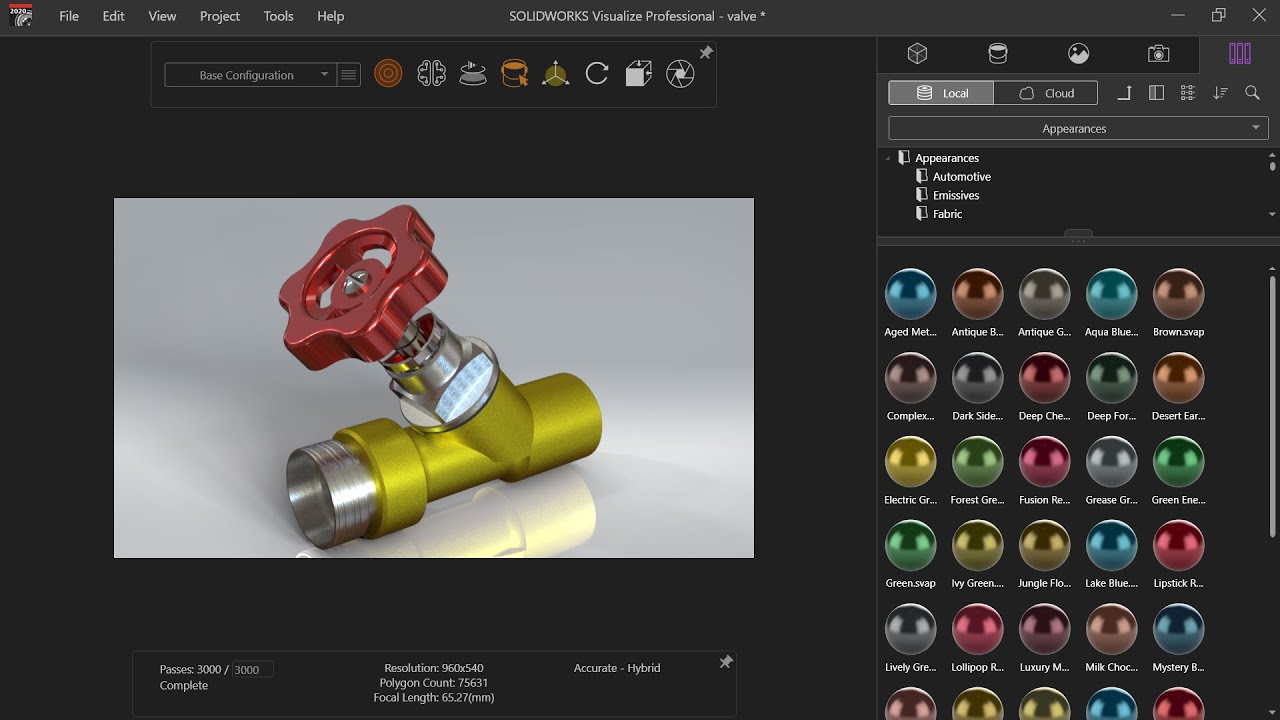Click the library sort order icon
Viewport: 1280px width, 720px height.
pos(1220,93)
